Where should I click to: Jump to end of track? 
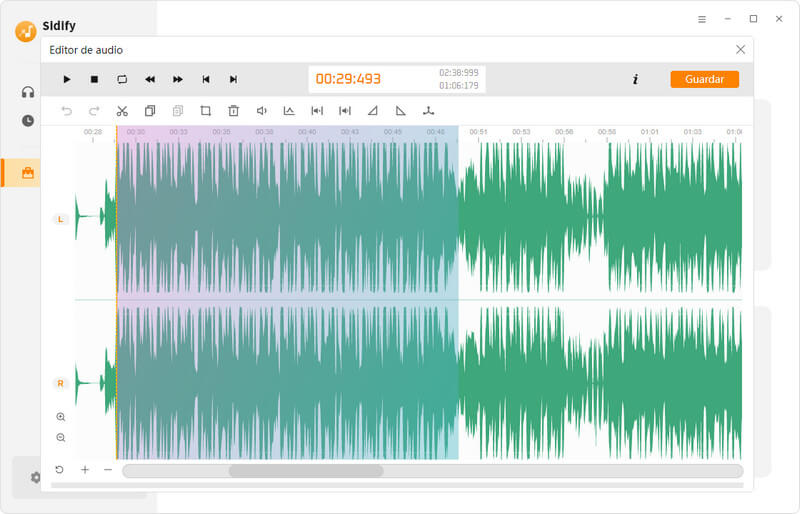point(233,79)
